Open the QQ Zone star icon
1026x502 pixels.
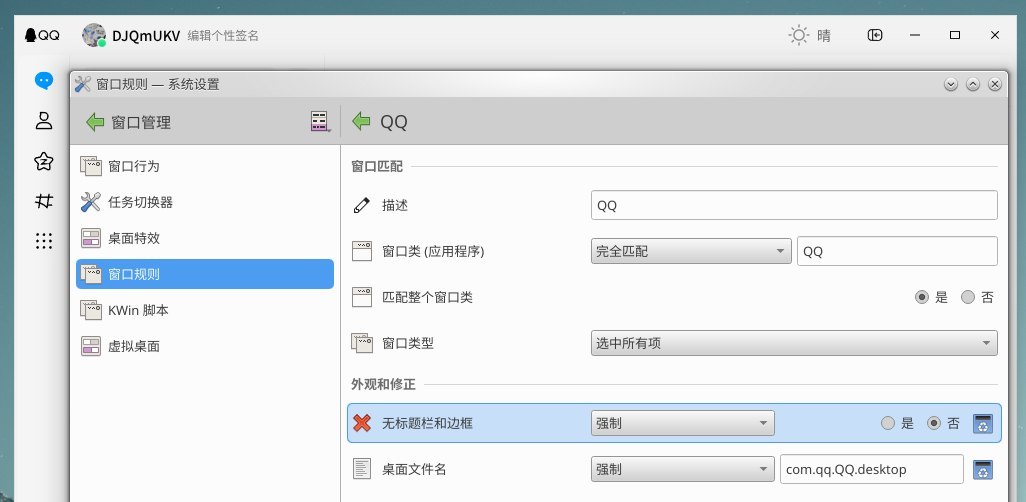click(43, 161)
